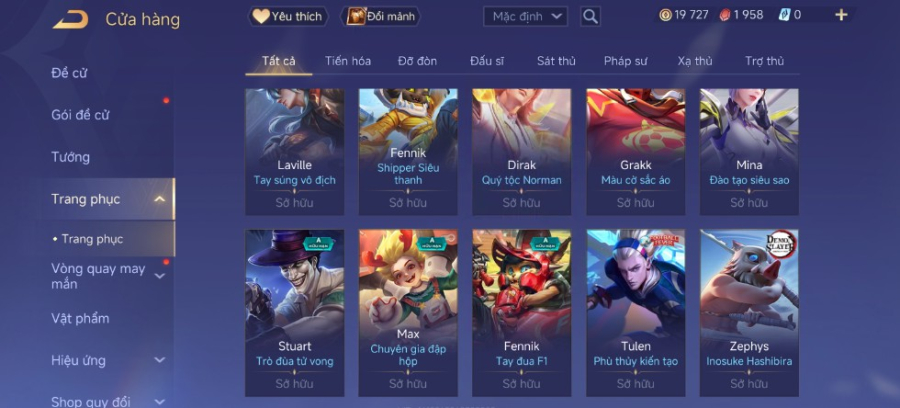
Task: Collapse the Trang phục sidebar section
Action: coord(160,199)
